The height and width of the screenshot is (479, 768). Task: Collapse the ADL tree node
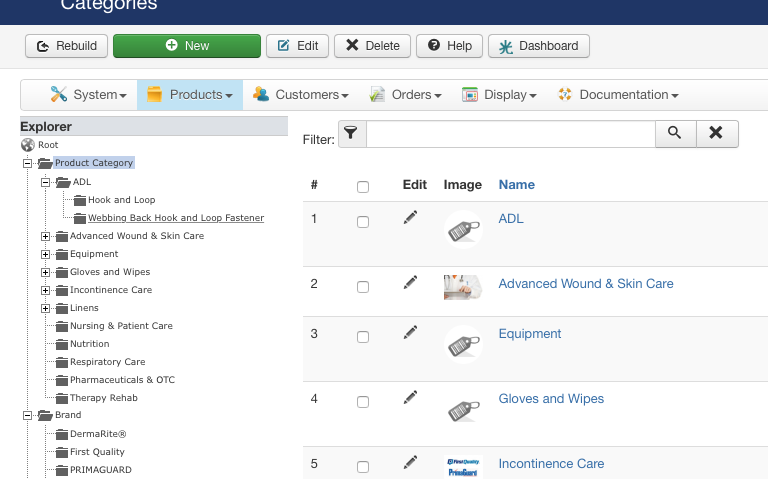click(46, 182)
